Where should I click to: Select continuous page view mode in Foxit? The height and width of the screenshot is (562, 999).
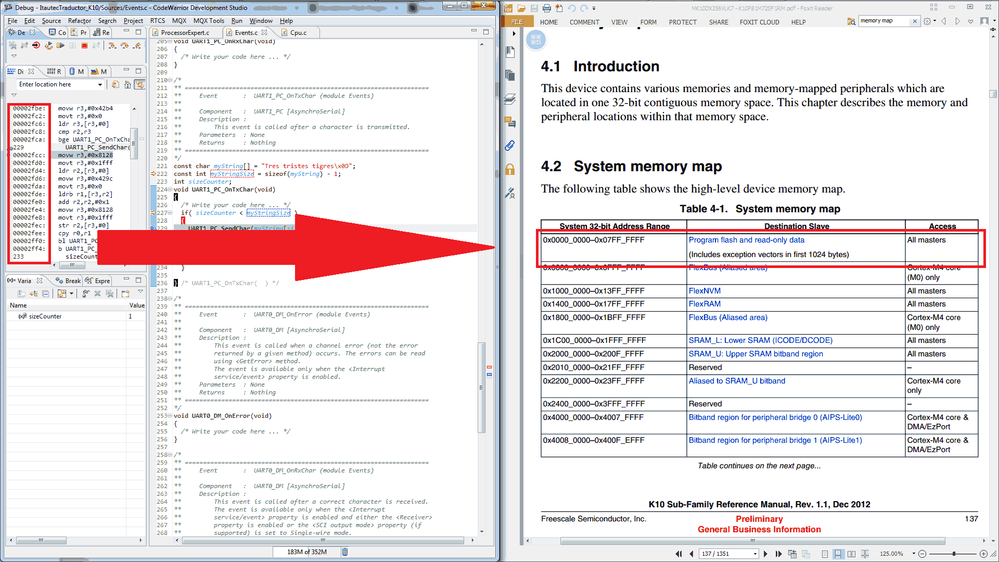(x=838, y=554)
